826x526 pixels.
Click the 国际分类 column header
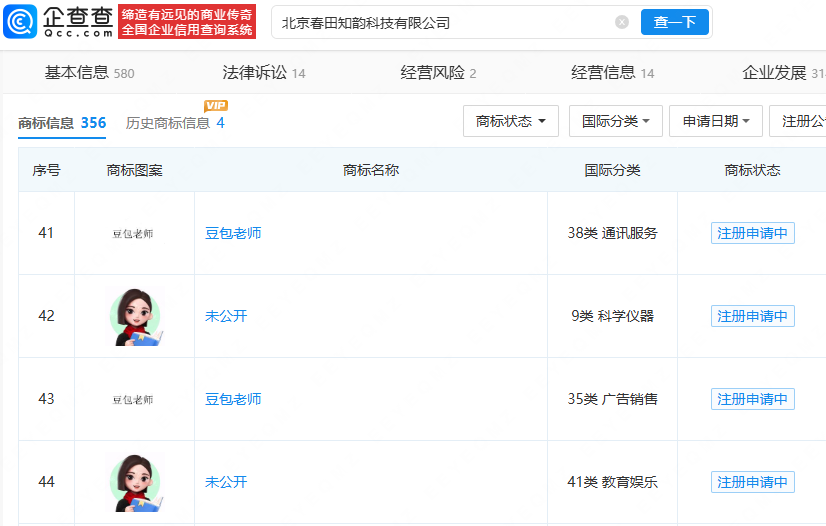tap(613, 170)
